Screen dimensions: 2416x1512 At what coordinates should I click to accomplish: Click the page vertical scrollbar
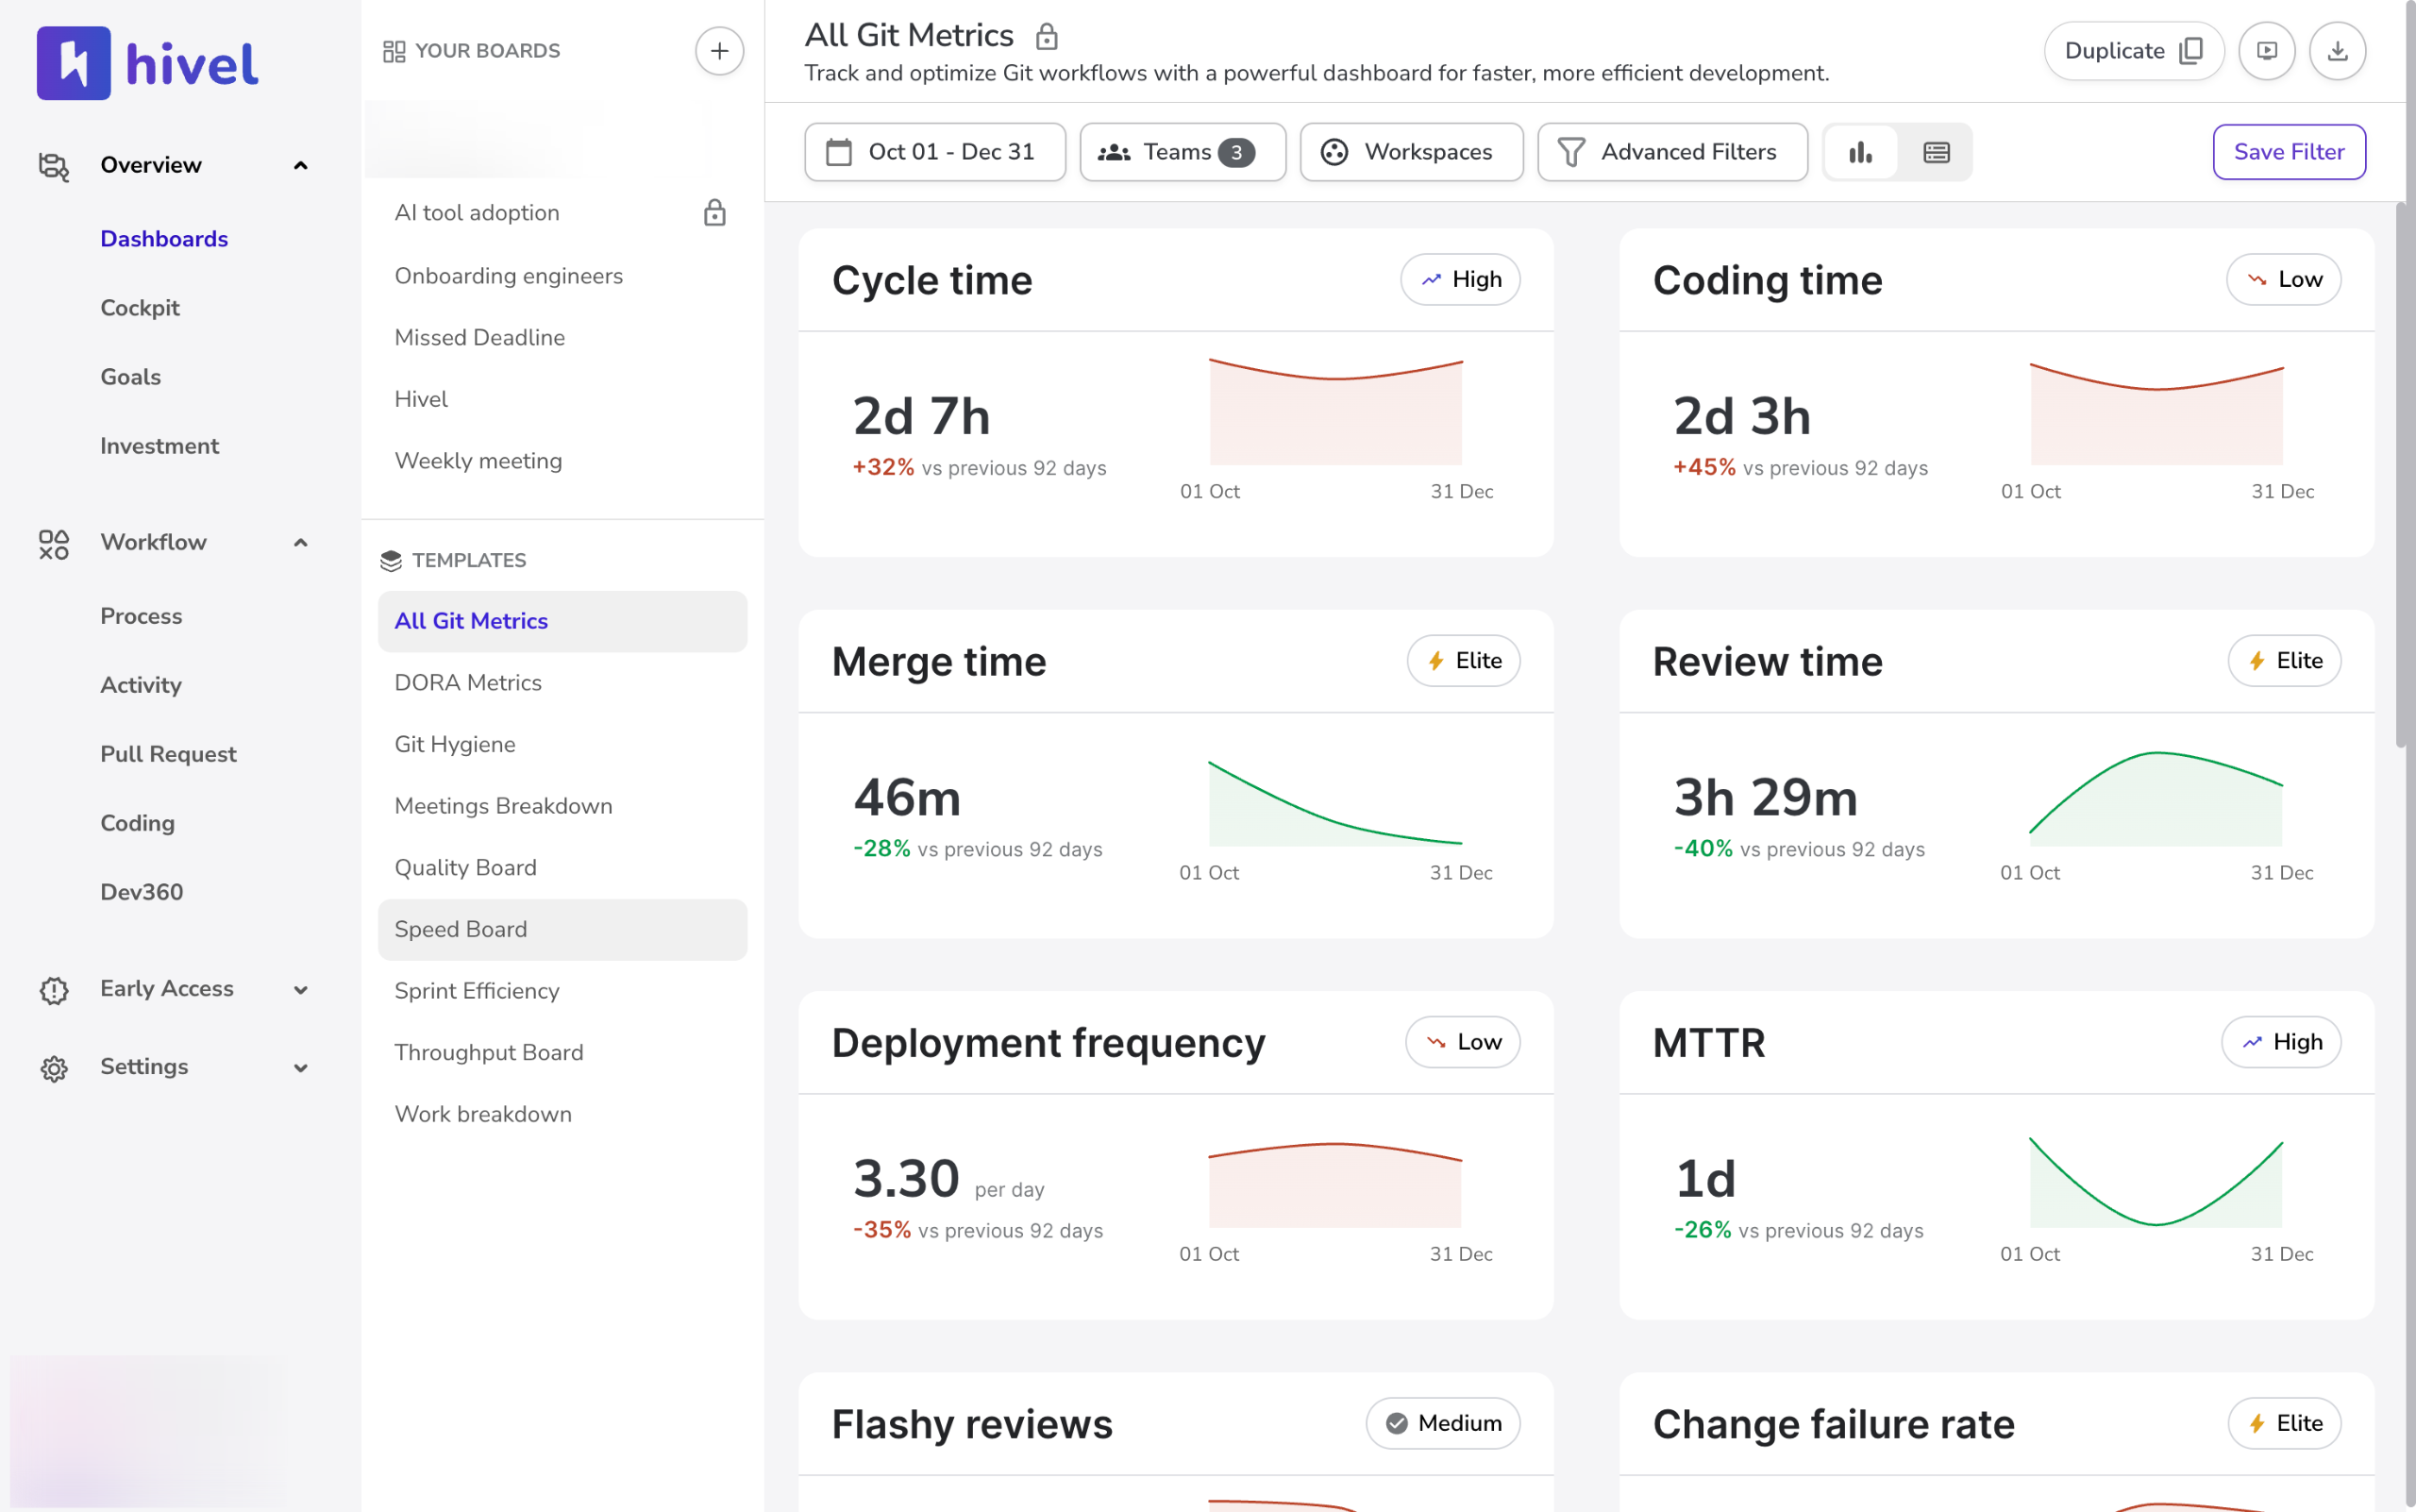tap(2402, 475)
